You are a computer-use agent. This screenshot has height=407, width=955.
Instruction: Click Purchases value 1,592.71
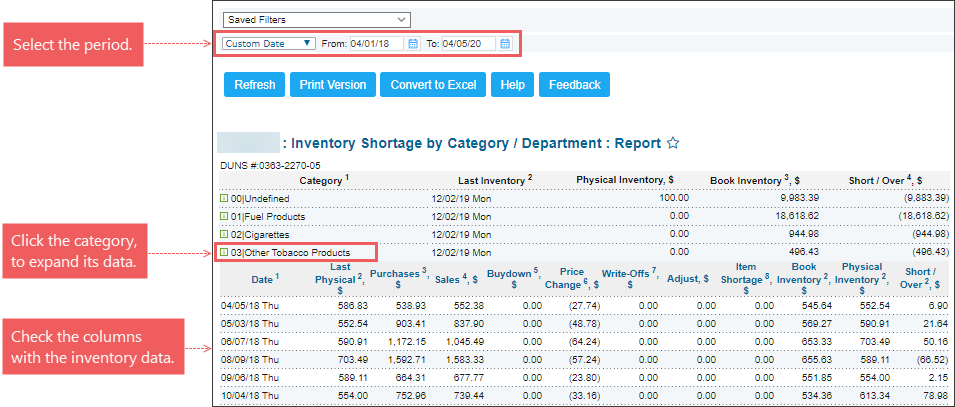408,359
